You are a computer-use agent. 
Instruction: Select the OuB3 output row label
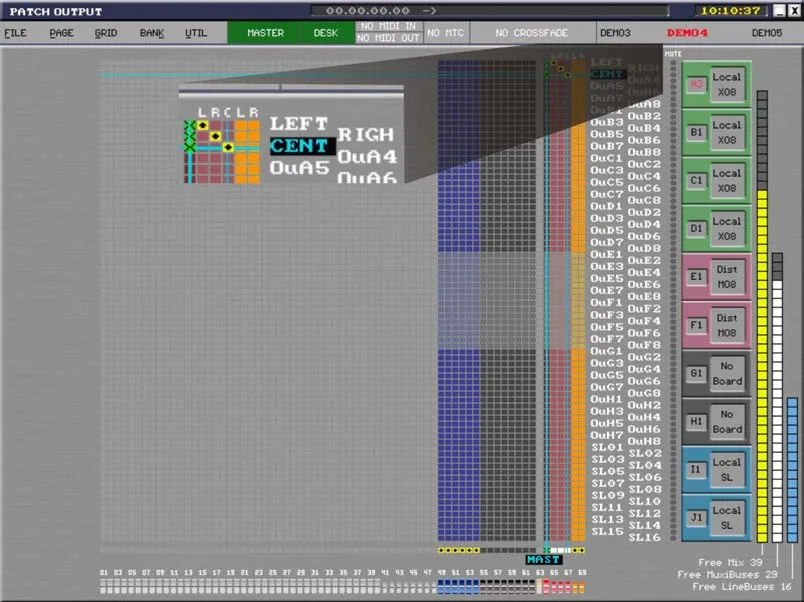coord(607,122)
